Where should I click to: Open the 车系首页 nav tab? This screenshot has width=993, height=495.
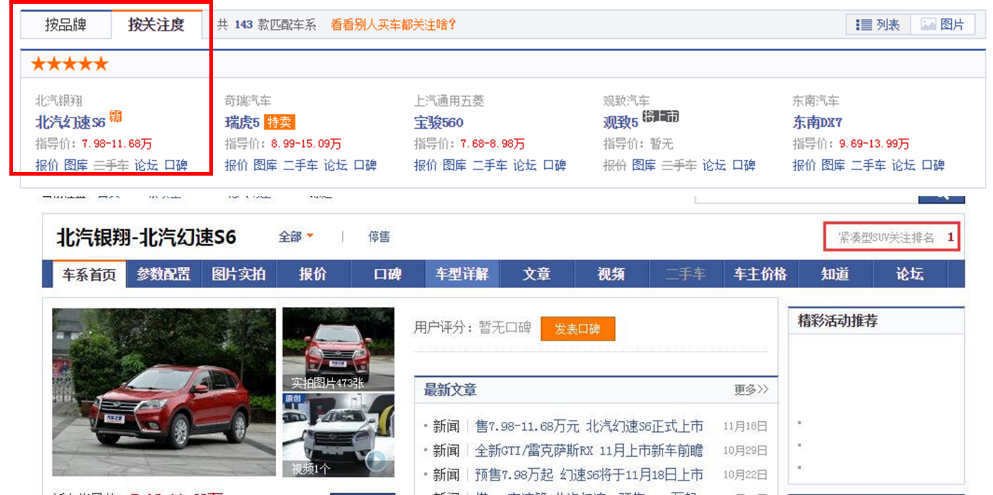click(89, 274)
